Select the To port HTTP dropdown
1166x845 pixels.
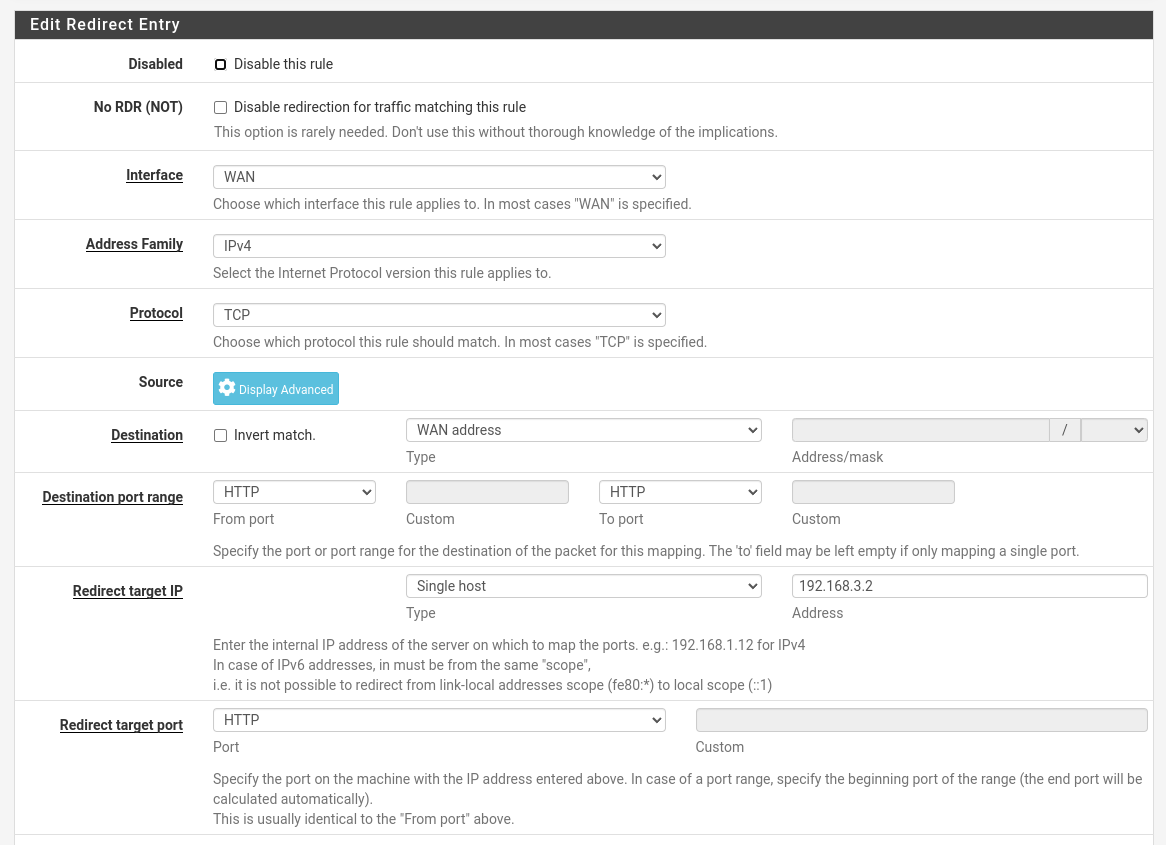coord(680,492)
